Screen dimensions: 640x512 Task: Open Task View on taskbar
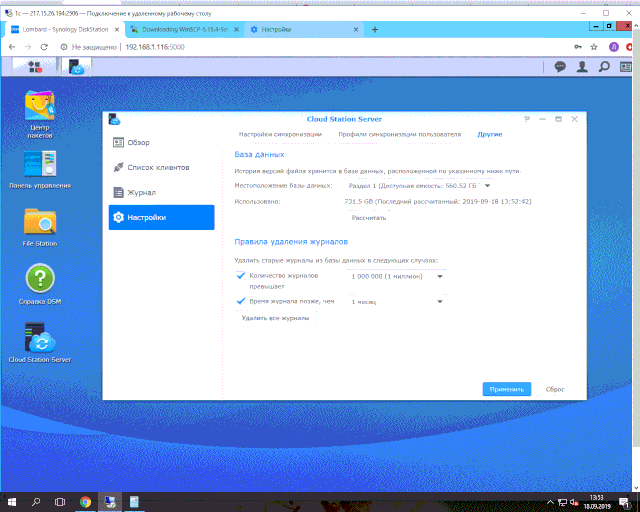60,502
